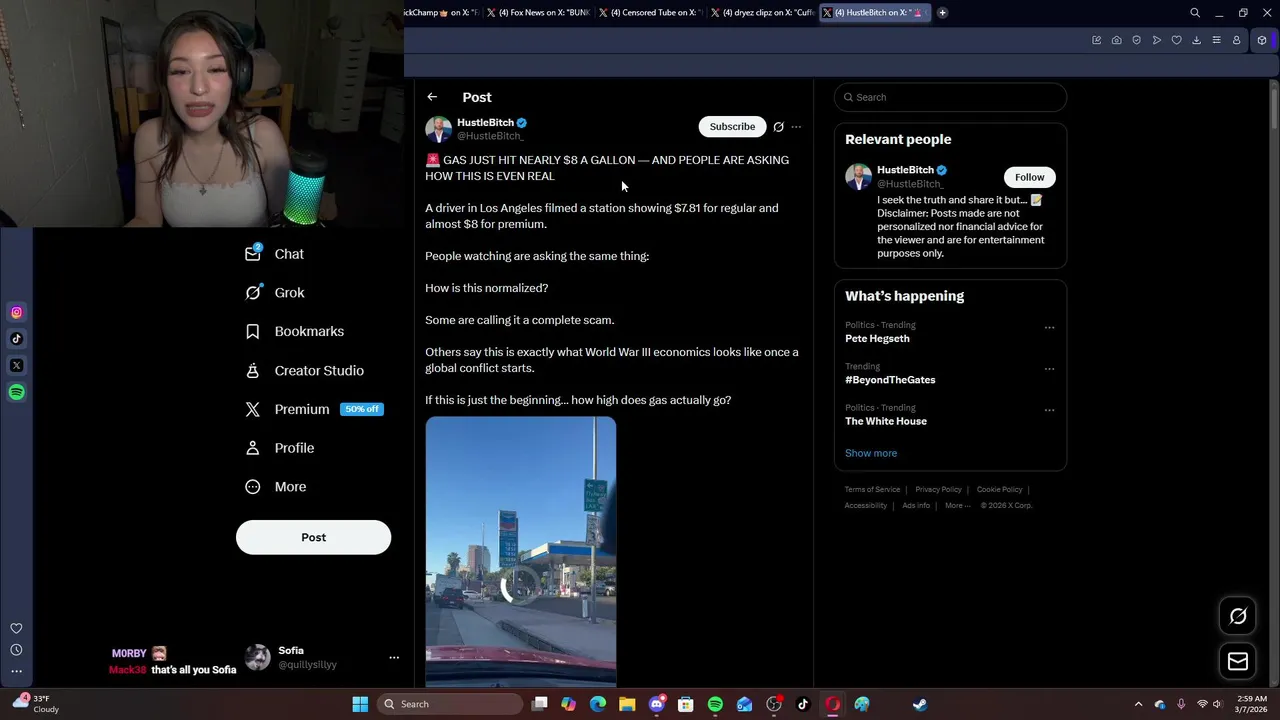Click the Windows taskbar Search box

point(451,704)
